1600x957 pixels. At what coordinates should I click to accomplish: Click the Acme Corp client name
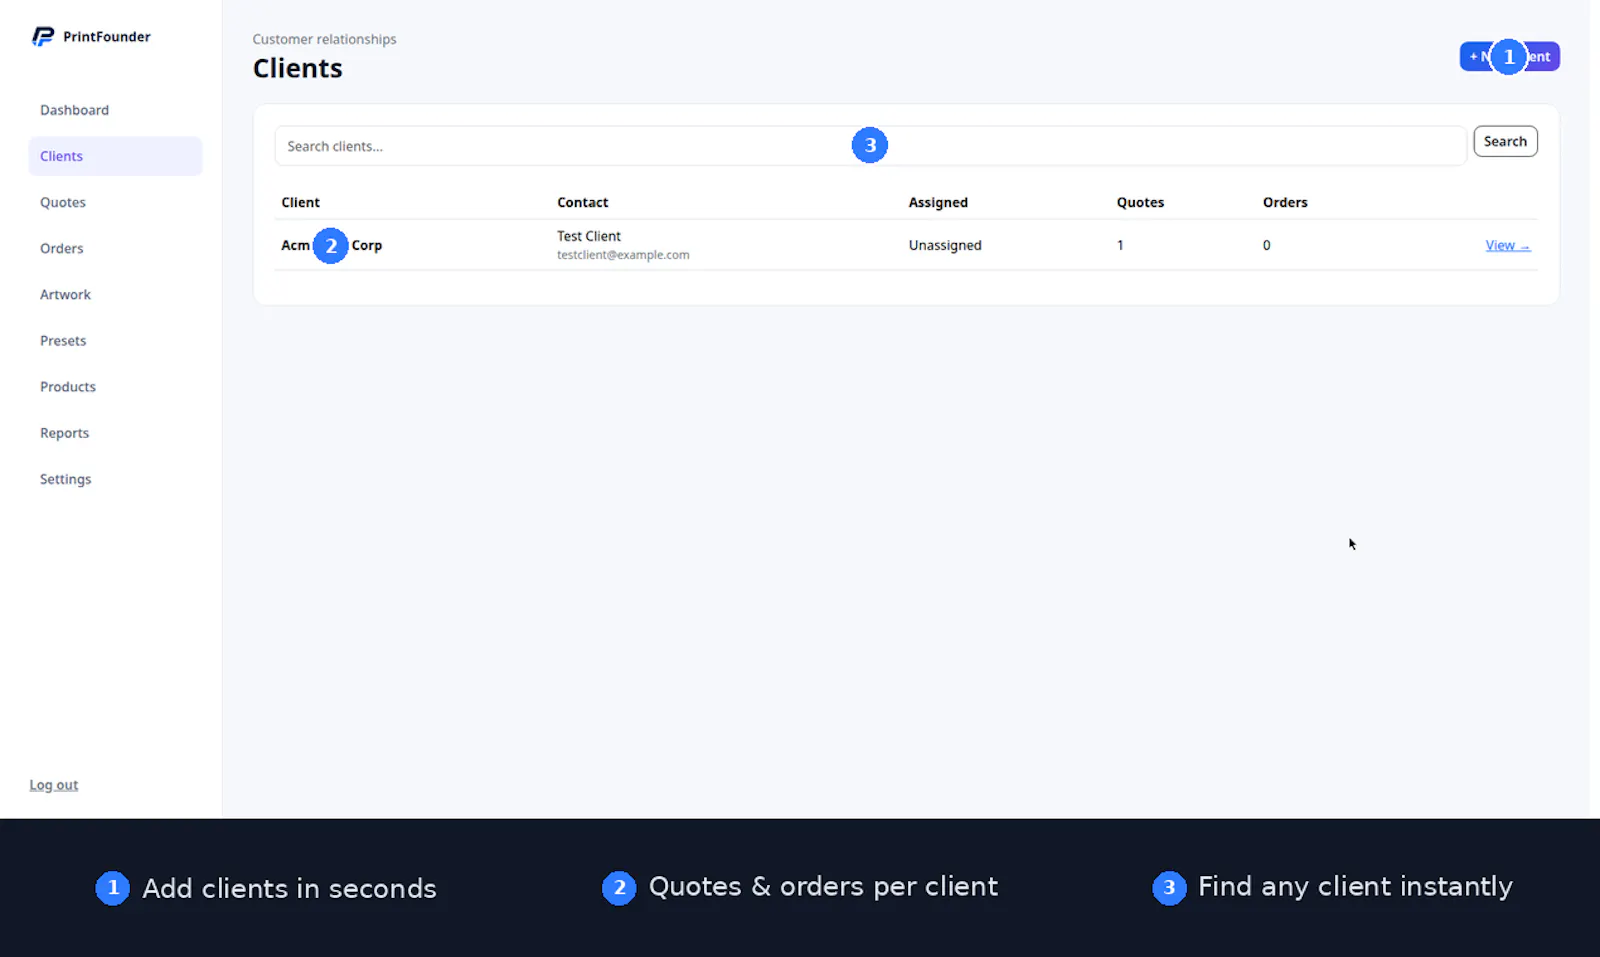coord(331,245)
